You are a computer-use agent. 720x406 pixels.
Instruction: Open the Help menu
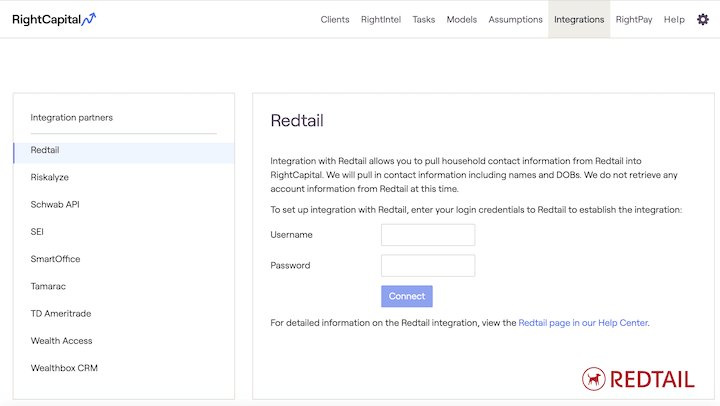pyautogui.click(x=674, y=19)
